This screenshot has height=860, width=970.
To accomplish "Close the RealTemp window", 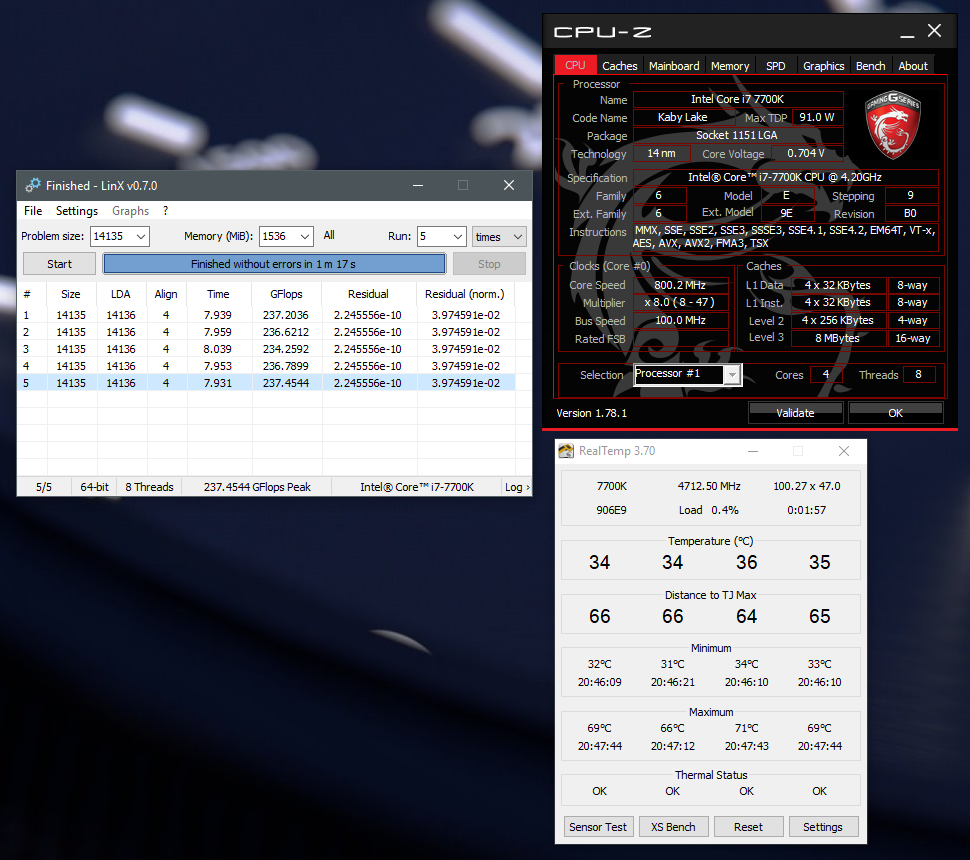I will [844, 451].
